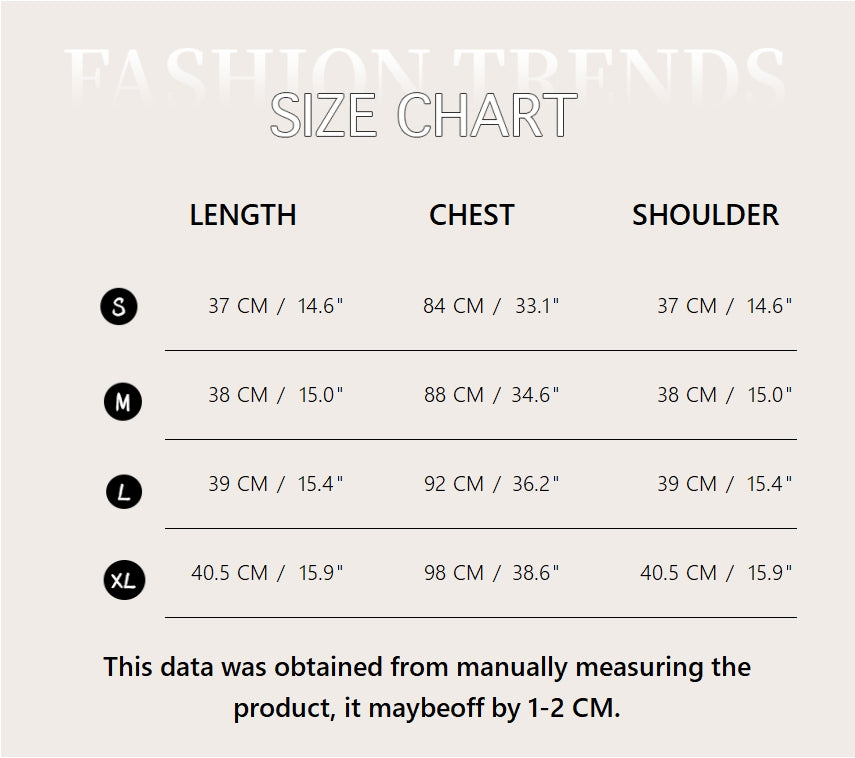Click the 92 CM / 36.2" chest value
The image size is (855, 758).
coord(491,484)
